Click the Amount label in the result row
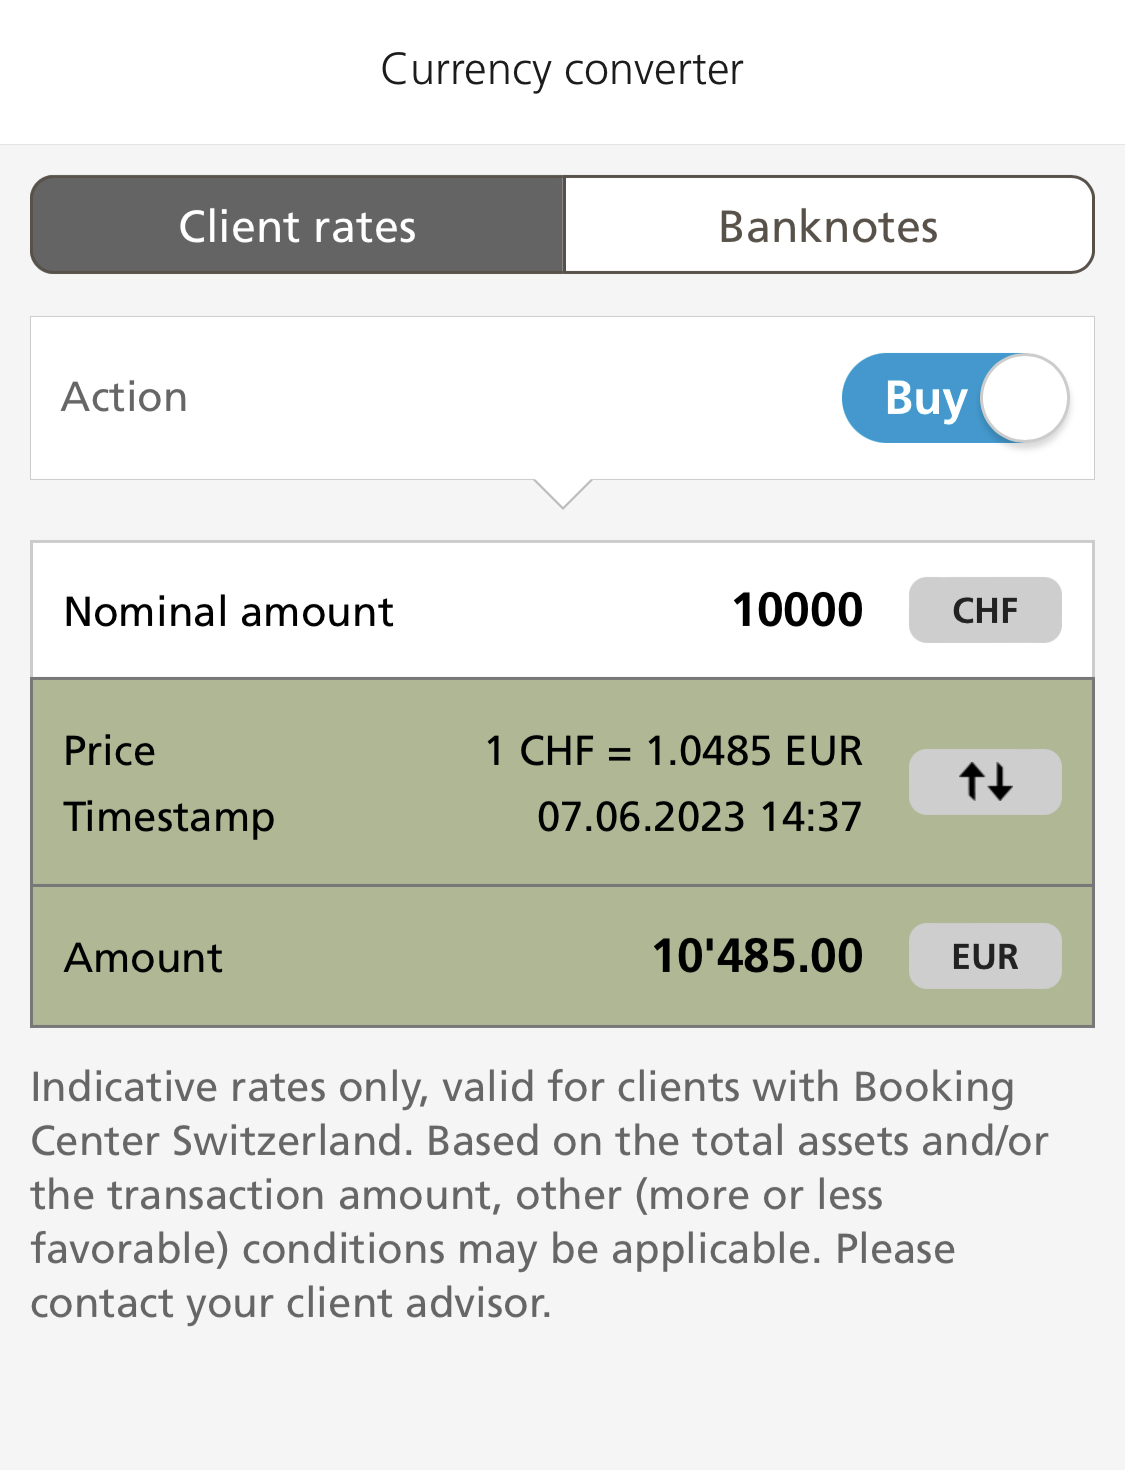 pos(144,958)
